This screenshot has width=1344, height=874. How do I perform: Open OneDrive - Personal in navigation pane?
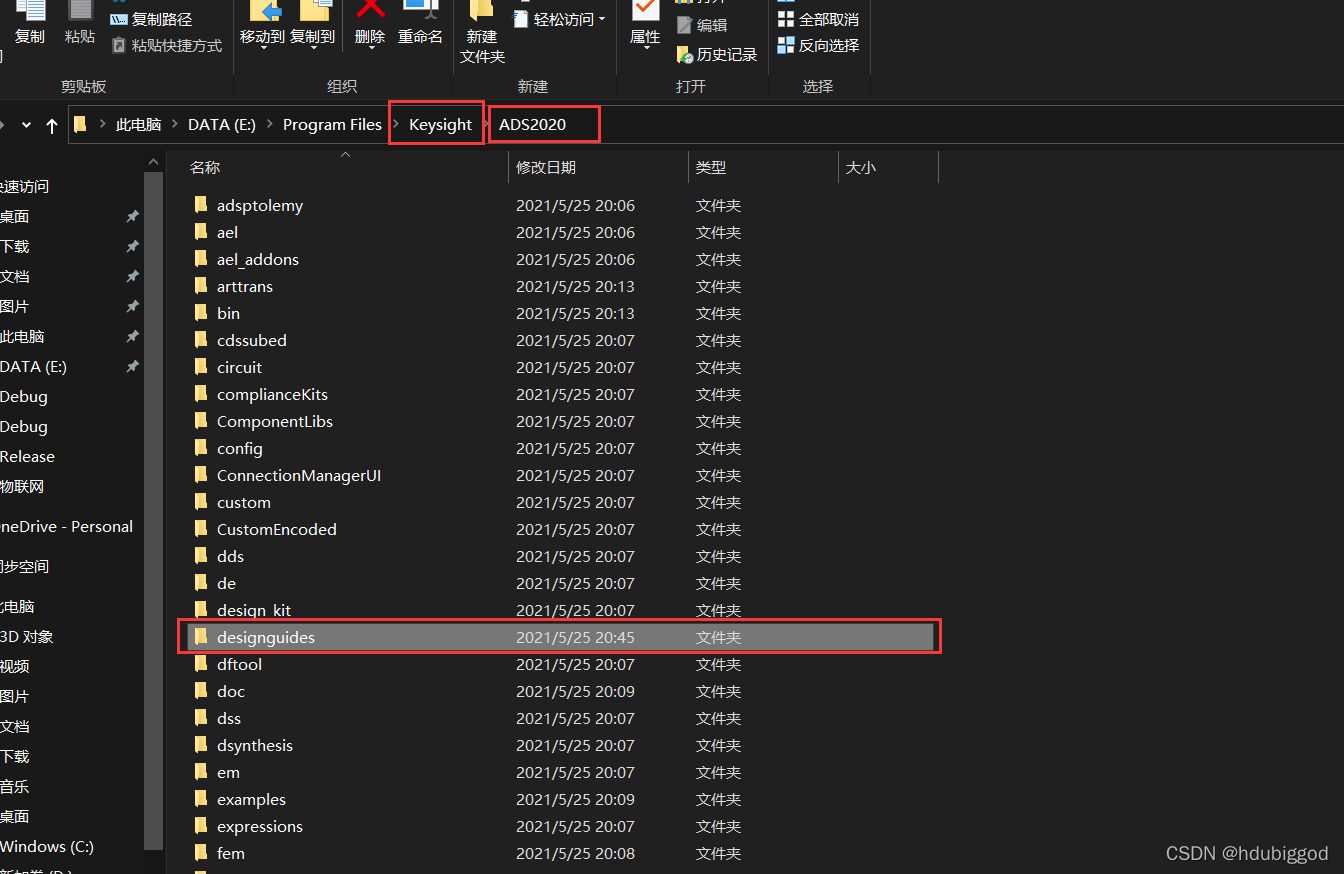point(66,527)
